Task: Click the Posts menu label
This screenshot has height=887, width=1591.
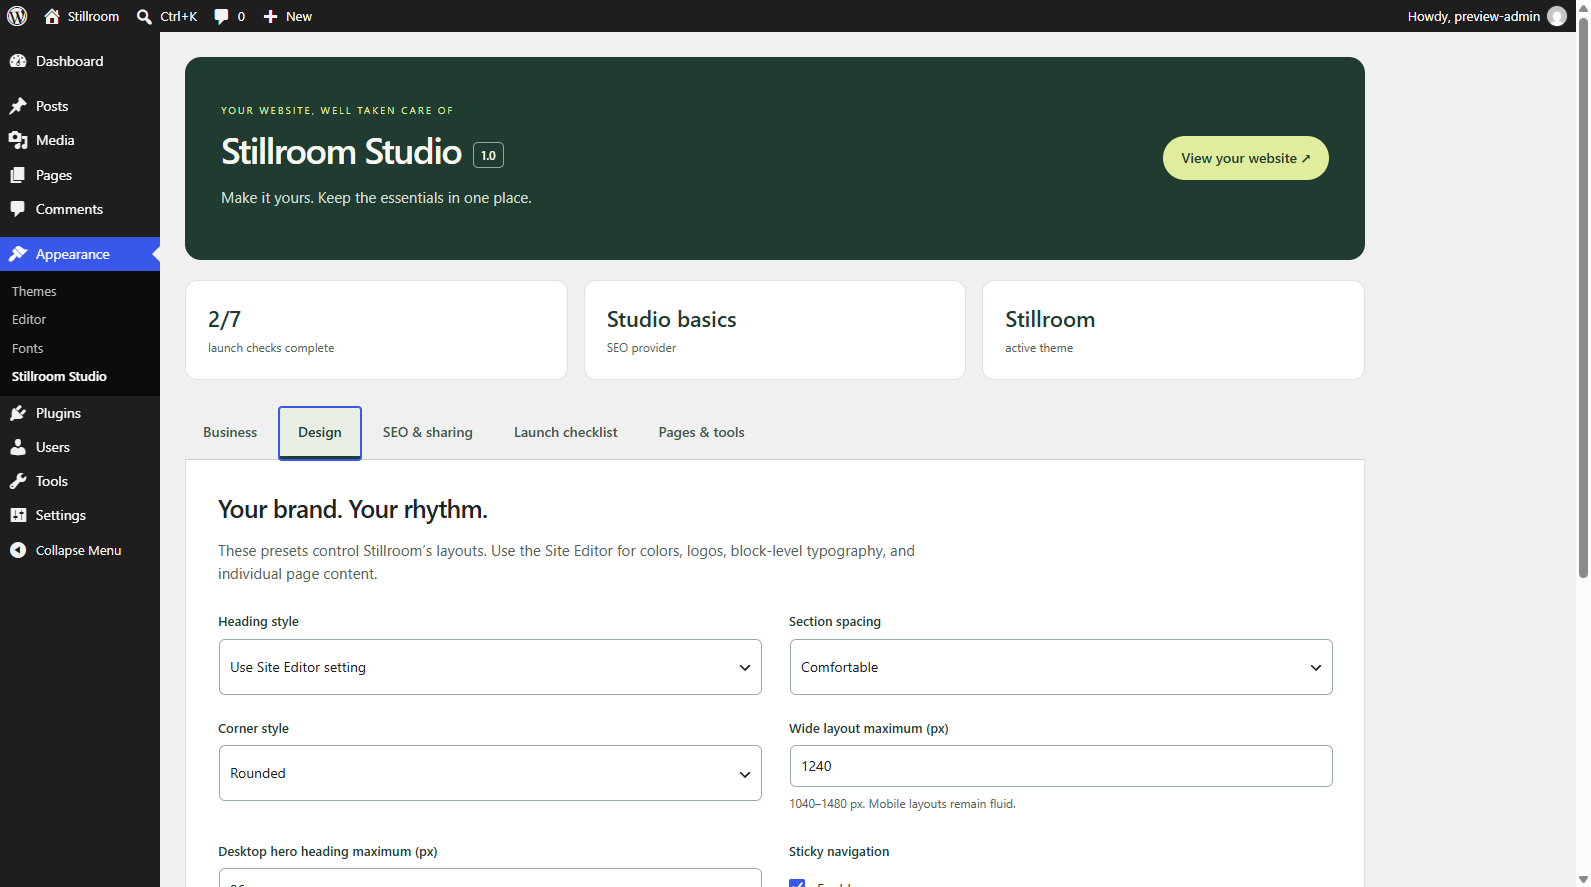Action: (x=52, y=106)
